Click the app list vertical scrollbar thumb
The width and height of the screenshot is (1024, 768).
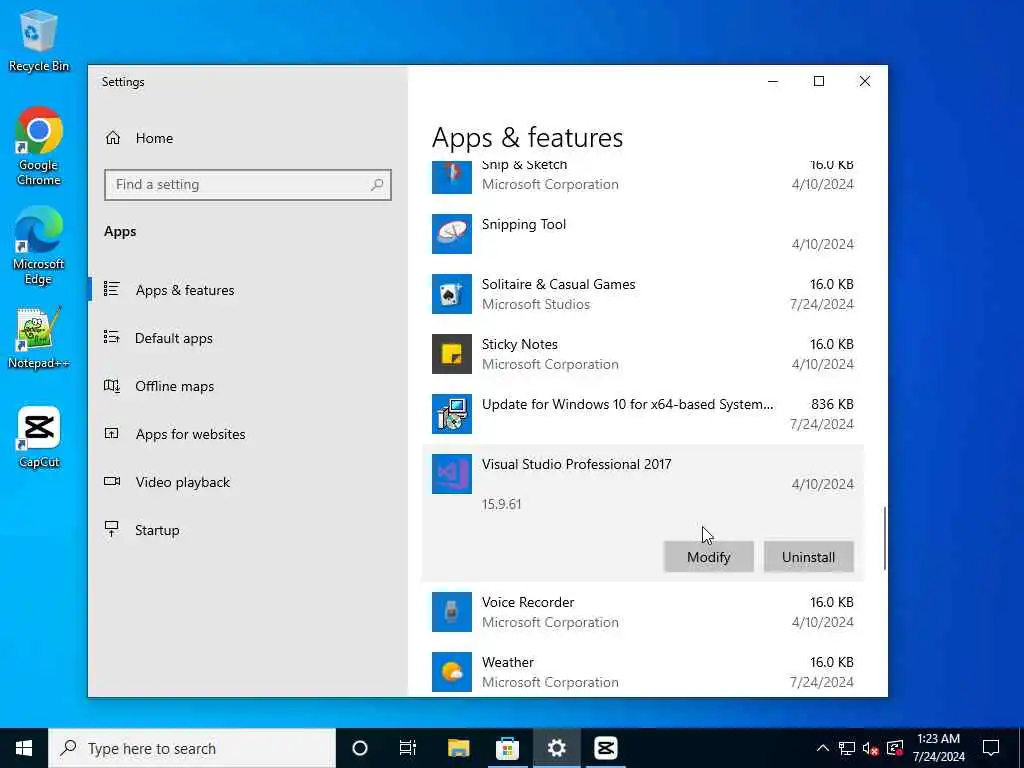(x=884, y=538)
